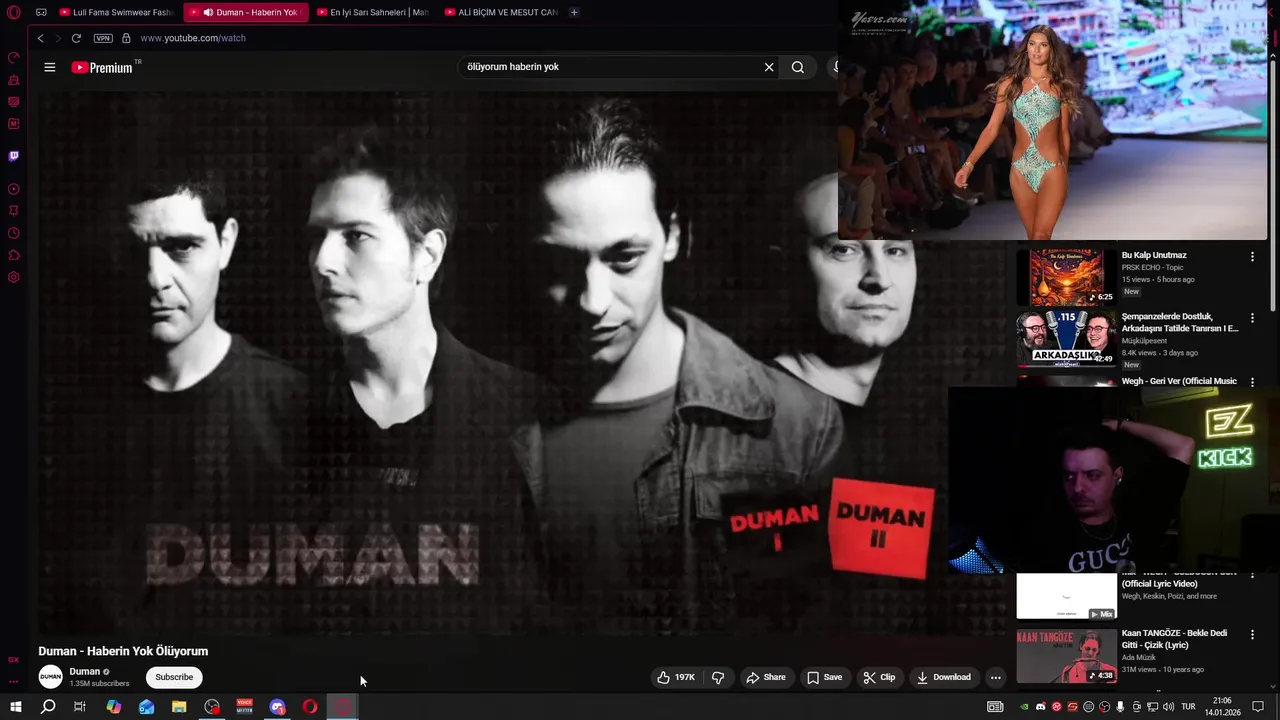Click the padlock site security icon
Image resolution: width=1280 pixels, height=720 pixels.
pyautogui.click(x=126, y=38)
